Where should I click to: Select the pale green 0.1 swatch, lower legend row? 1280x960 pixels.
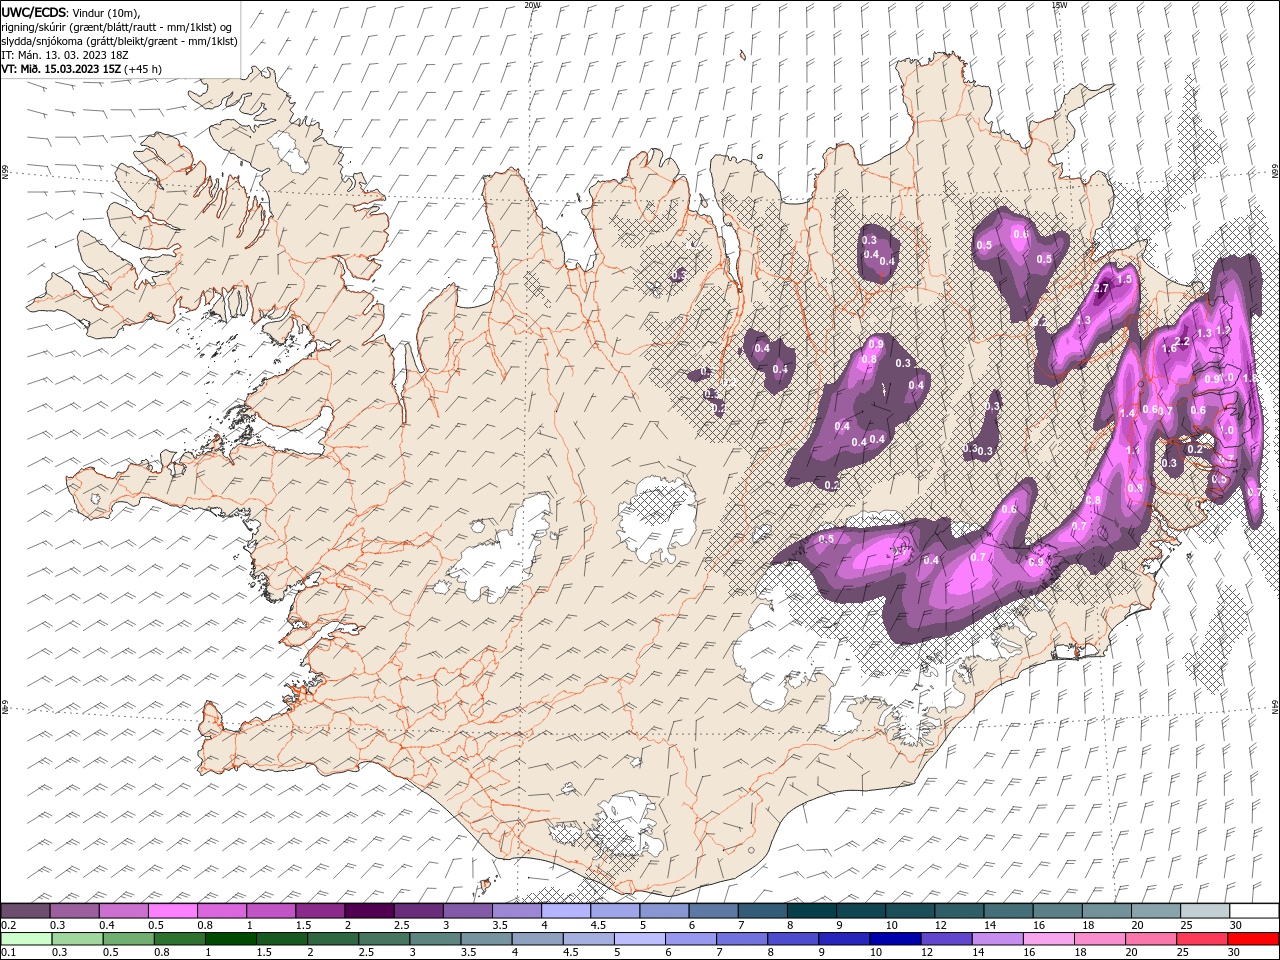27,938
